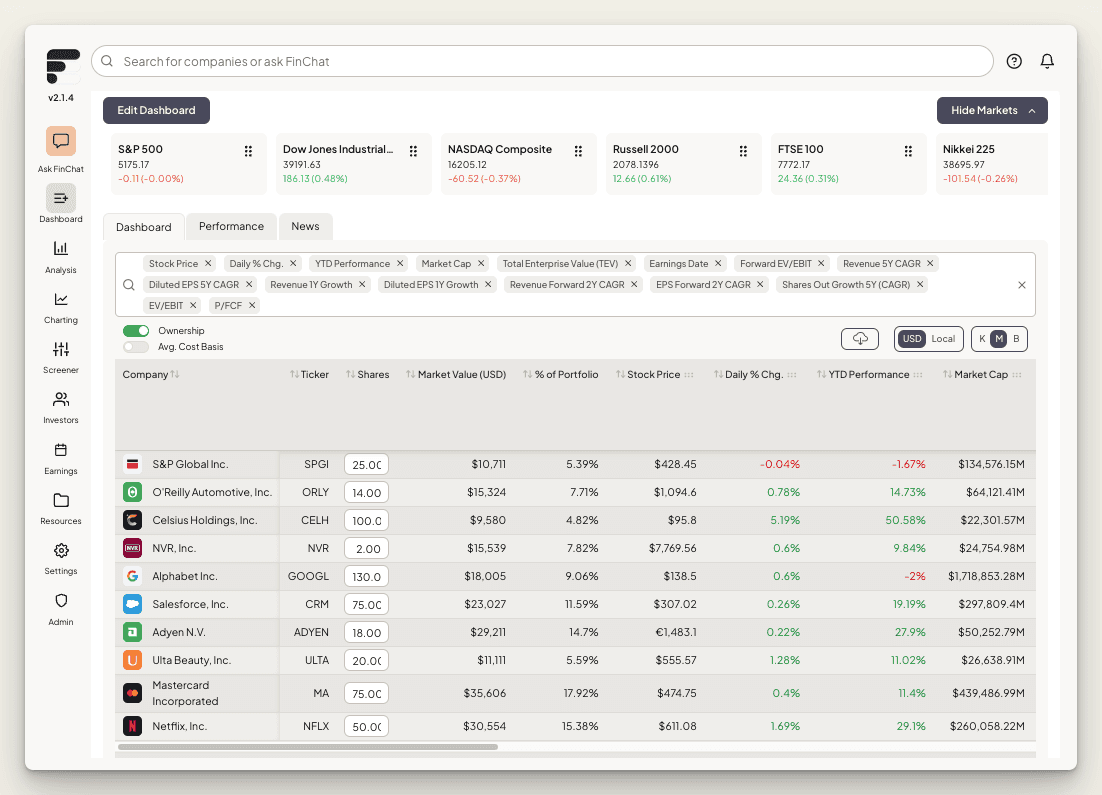The width and height of the screenshot is (1102, 795).
Task: Remove the Market Cap chip
Action: [481, 264]
